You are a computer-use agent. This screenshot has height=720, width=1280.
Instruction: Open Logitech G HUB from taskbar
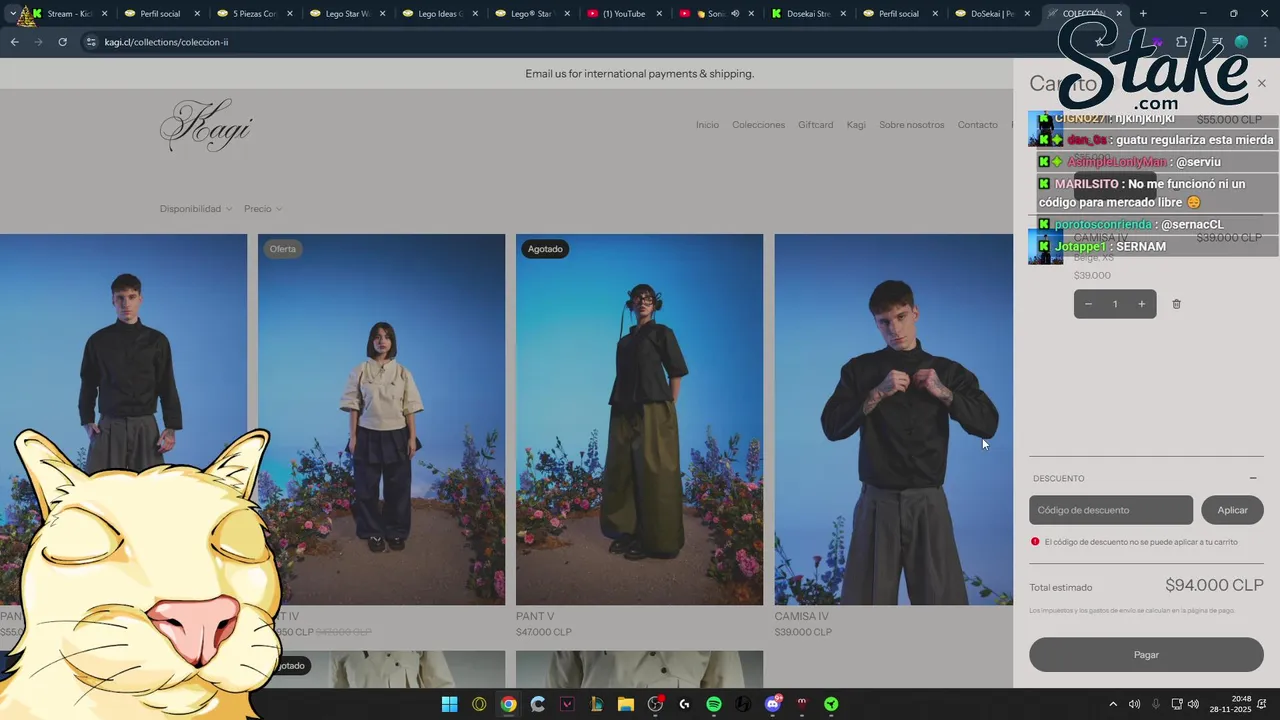684,704
